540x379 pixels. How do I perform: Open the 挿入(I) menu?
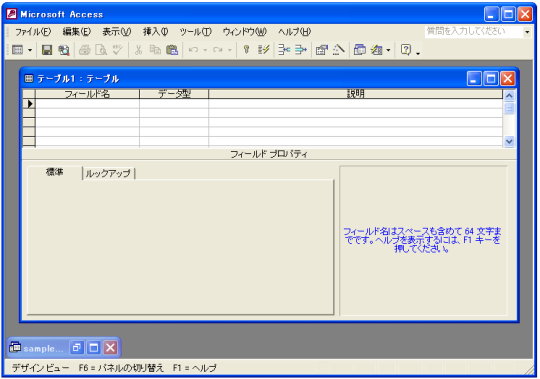(155, 32)
